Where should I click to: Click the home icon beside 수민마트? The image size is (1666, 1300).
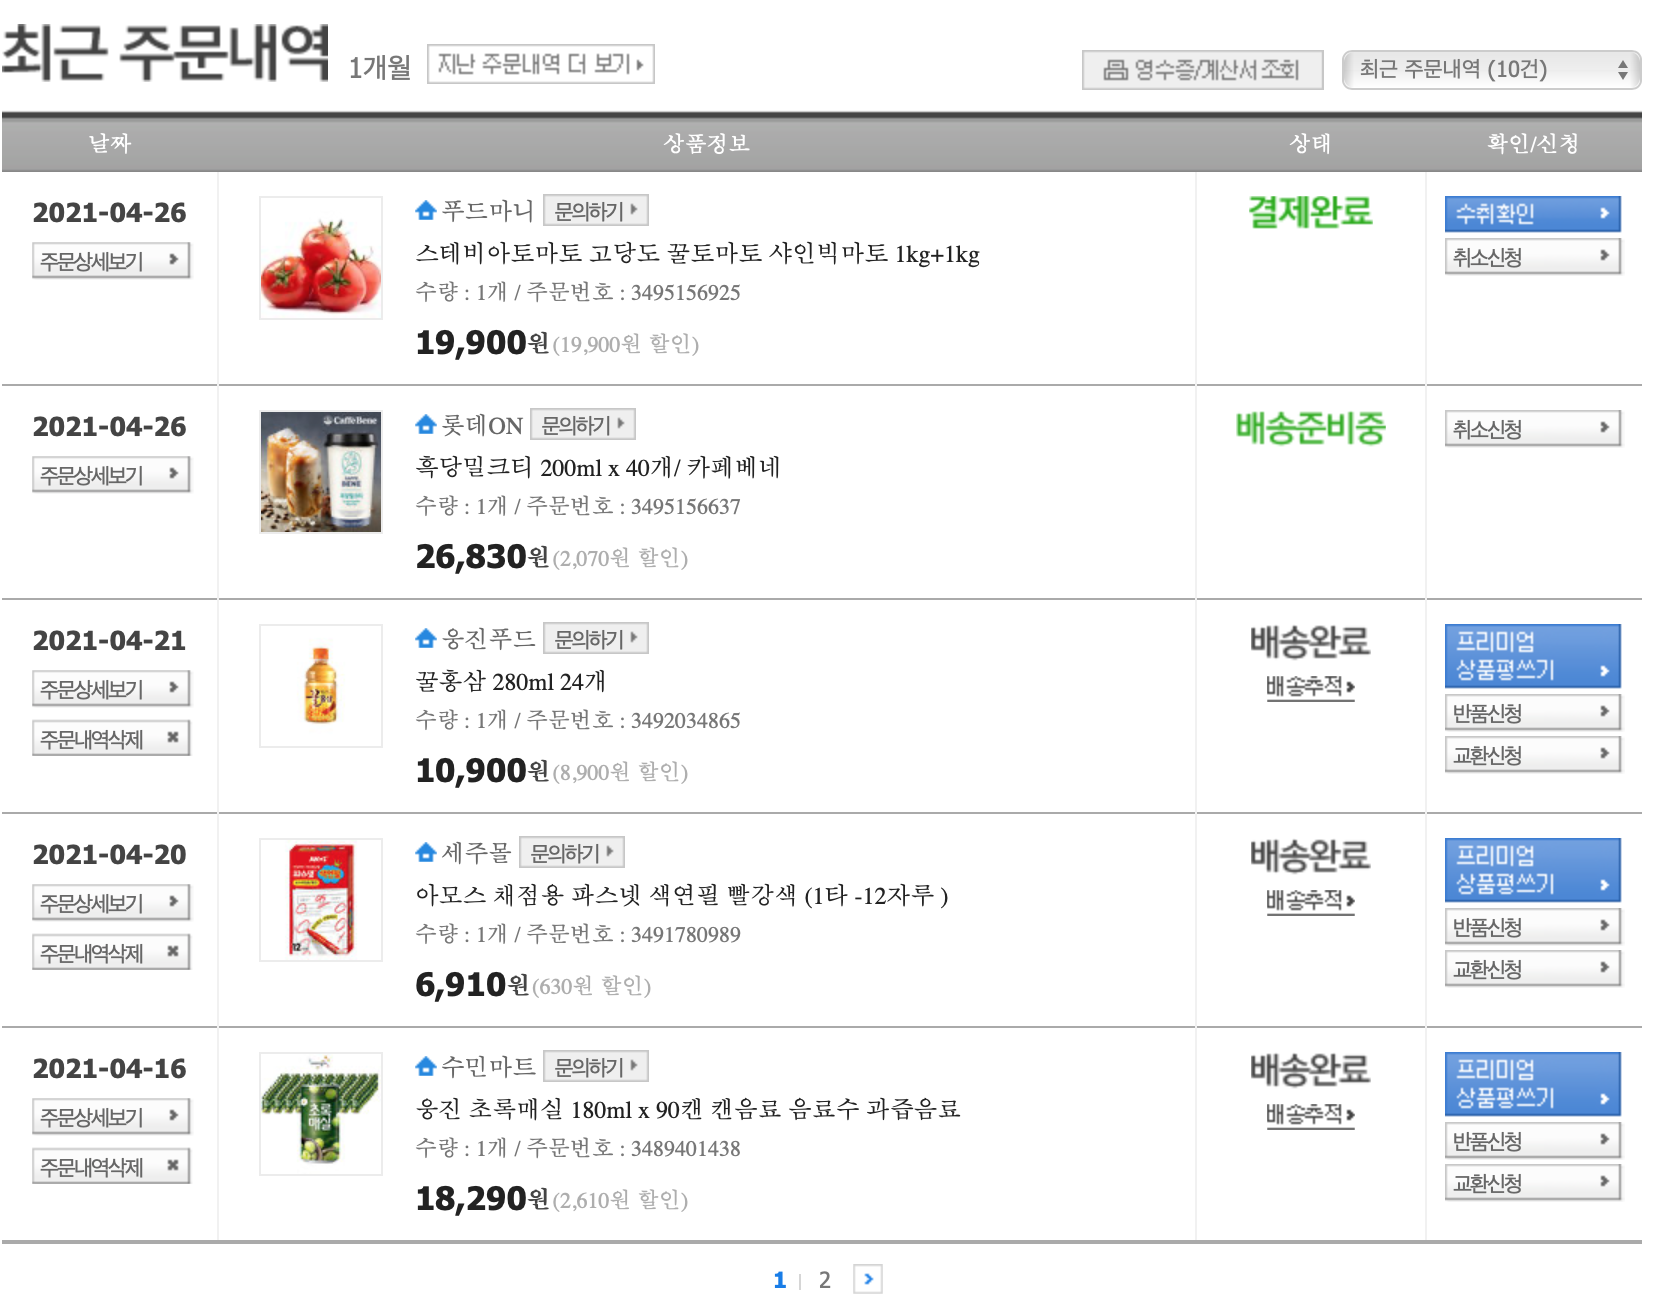426,1067
